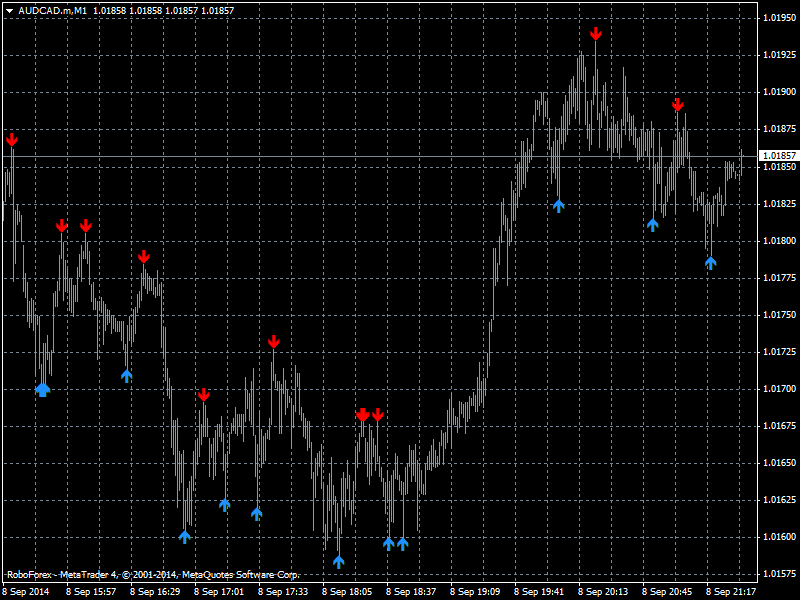Click the 1.01675 price scale label
Viewport: 800px width, 600px height.
tap(779, 426)
